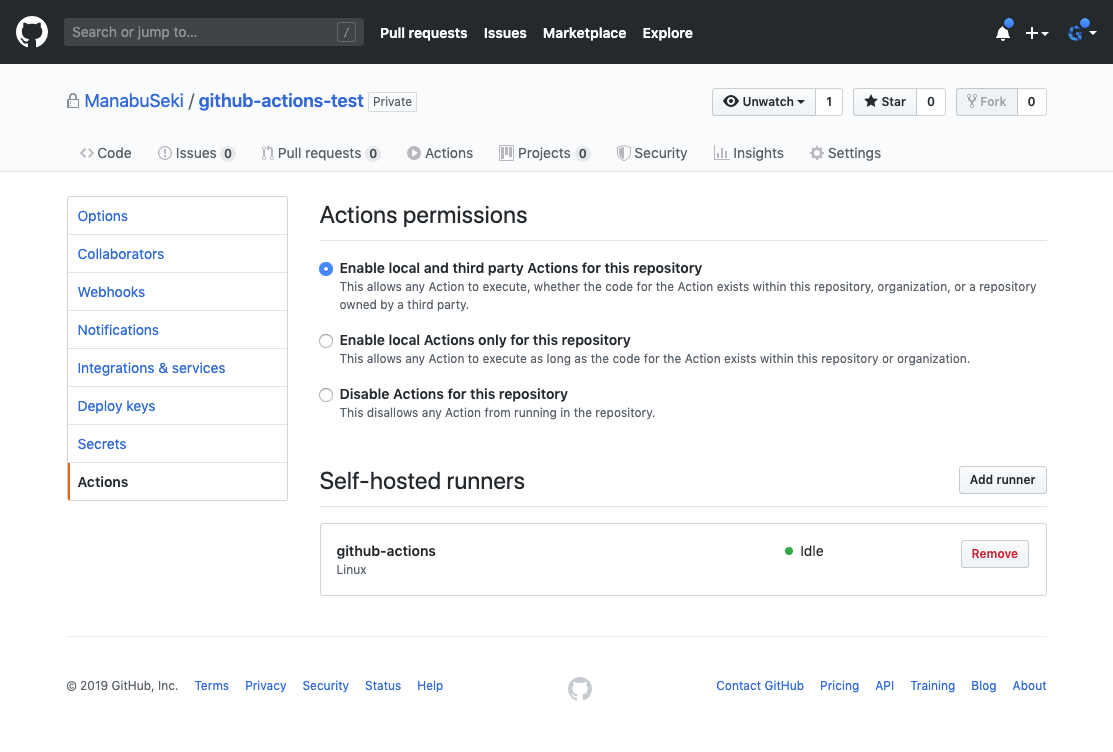Image resolution: width=1113 pixels, height=752 pixels.
Task: Click the star icon on Star button
Action: click(x=870, y=101)
